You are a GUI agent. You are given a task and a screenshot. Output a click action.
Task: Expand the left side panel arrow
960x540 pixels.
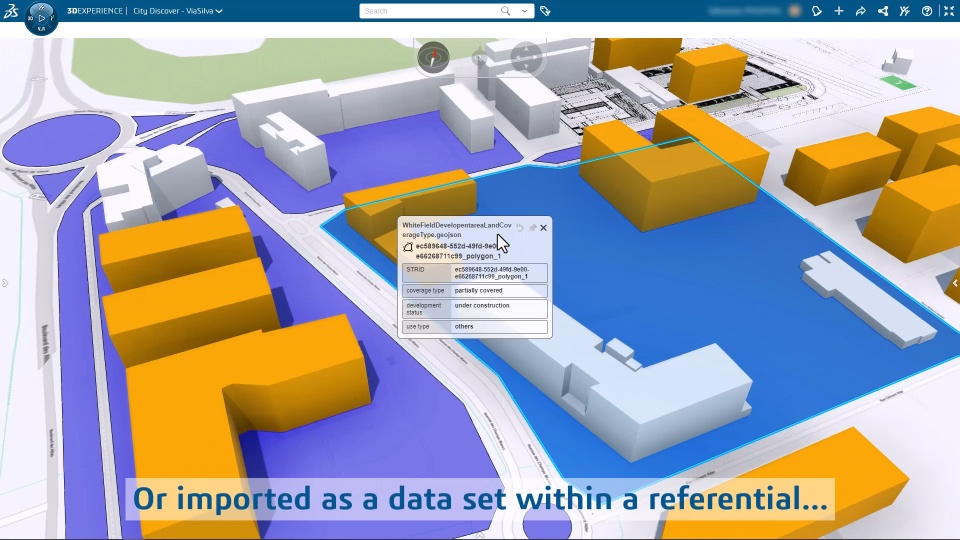[5, 283]
